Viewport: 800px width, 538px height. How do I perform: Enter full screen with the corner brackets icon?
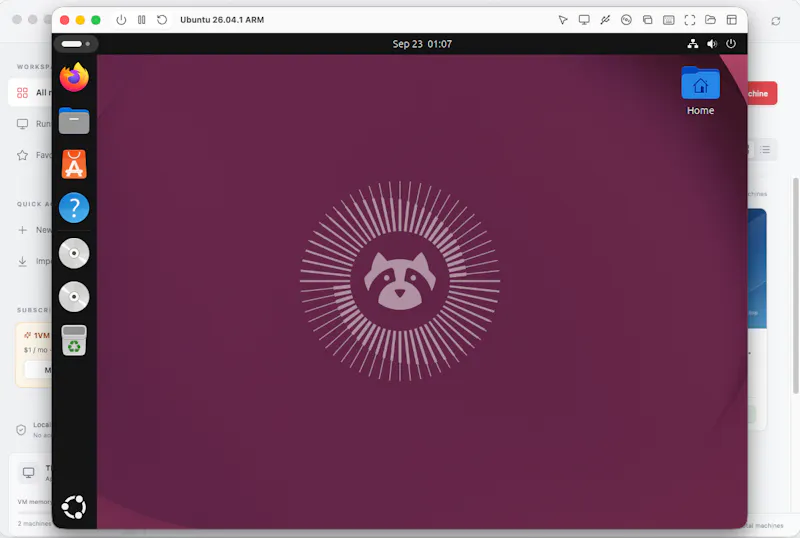tap(690, 20)
